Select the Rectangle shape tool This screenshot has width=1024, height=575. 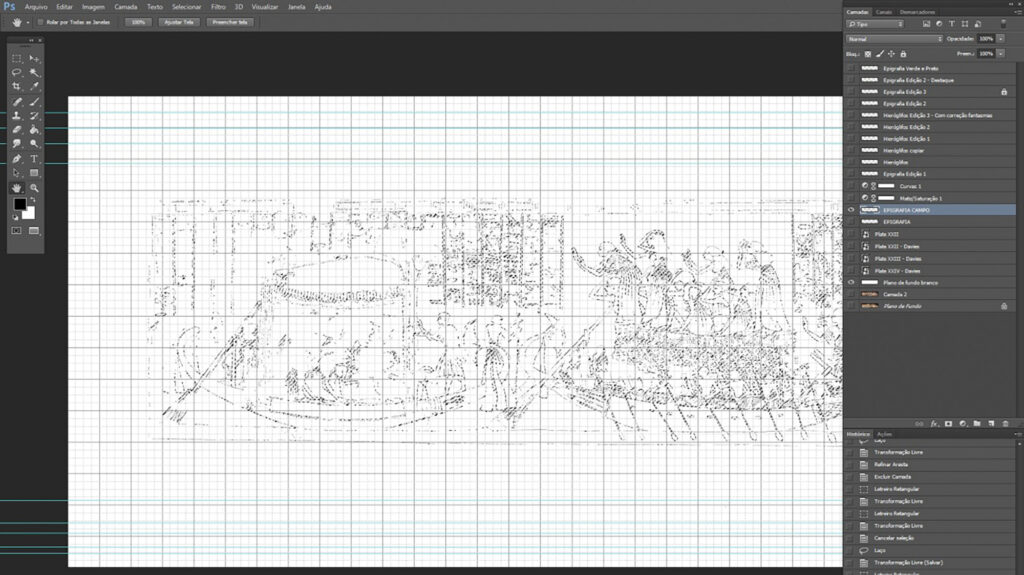tap(34, 173)
